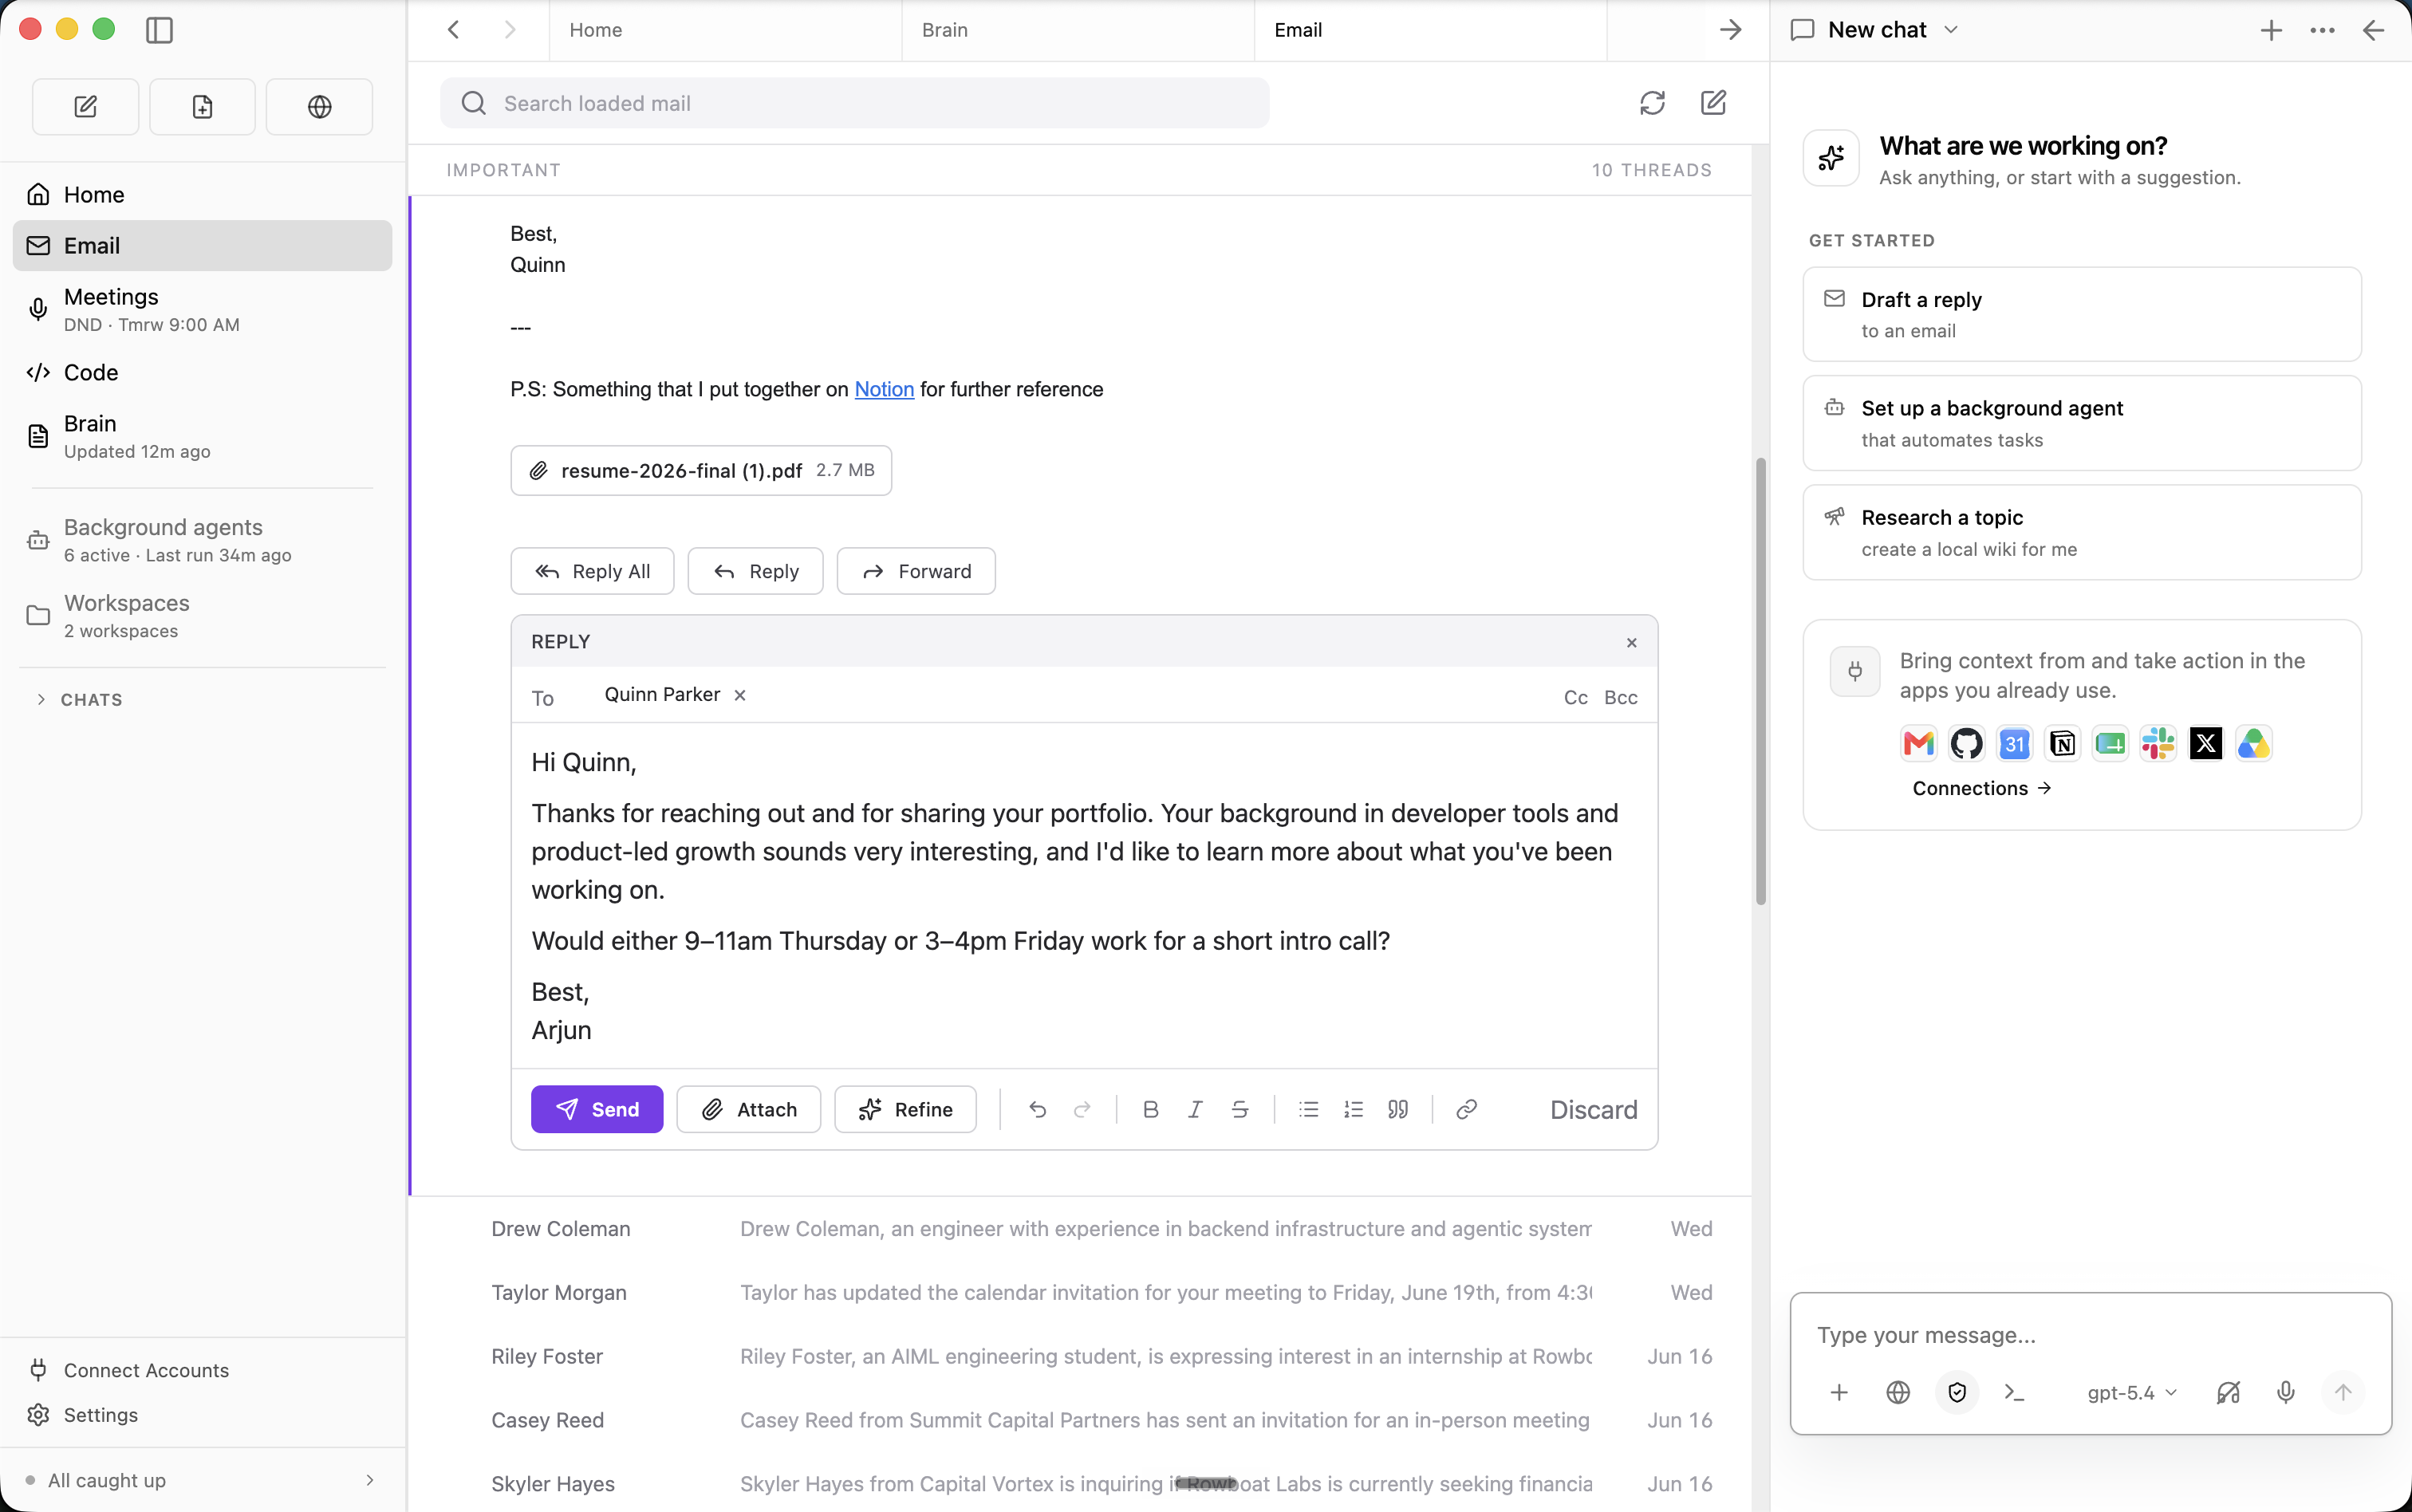Close the reply composer
This screenshot has width=2412, height=1512.
pyautogui.click(x=1631, y=642)
